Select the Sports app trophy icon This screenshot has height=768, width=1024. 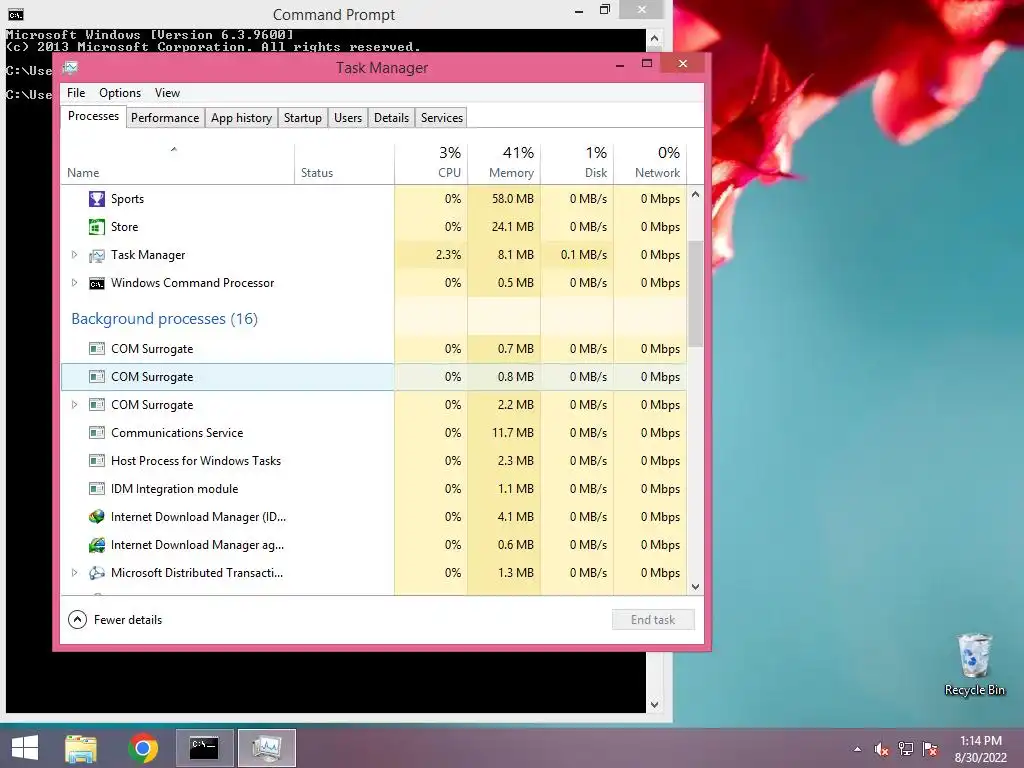[97, 199]
